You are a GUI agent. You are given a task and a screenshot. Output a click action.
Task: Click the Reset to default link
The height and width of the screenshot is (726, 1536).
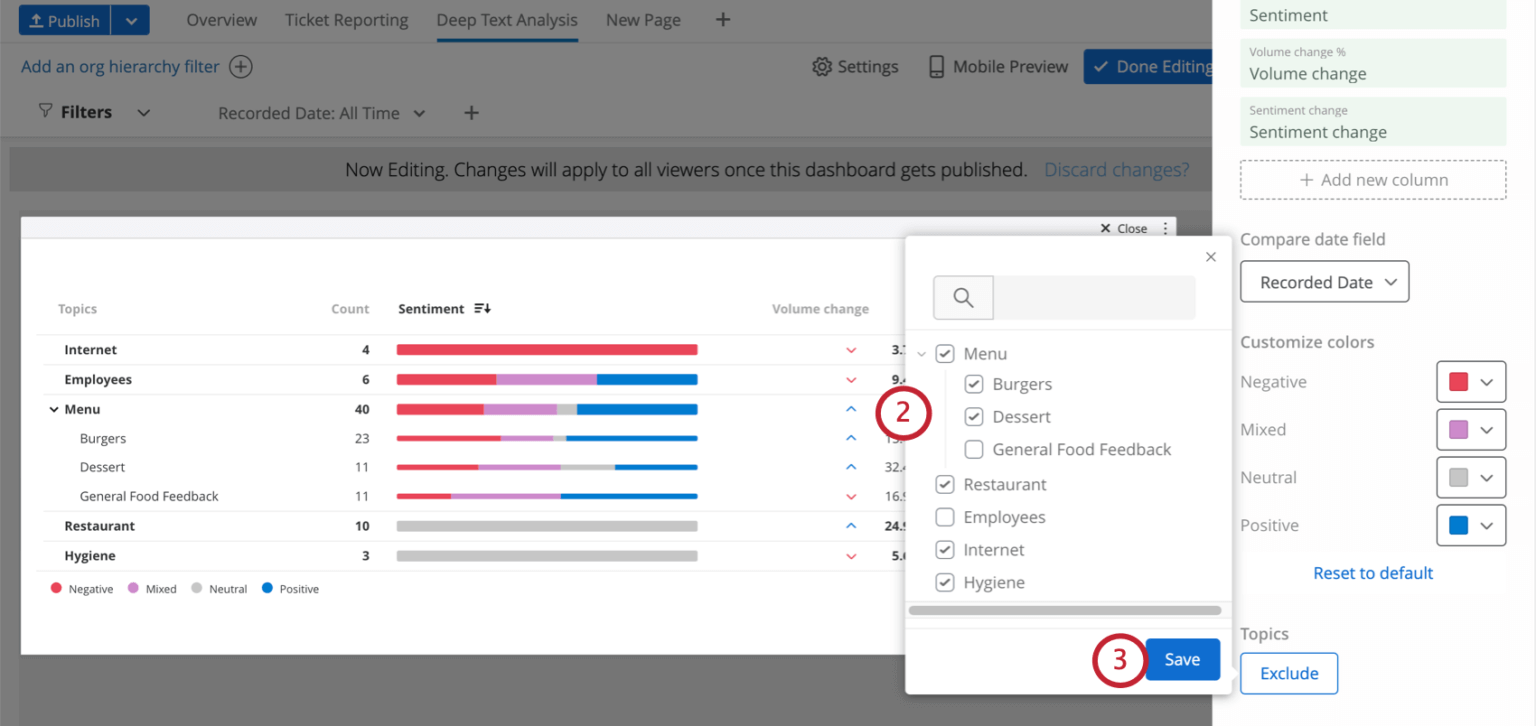click(1373, 573)
